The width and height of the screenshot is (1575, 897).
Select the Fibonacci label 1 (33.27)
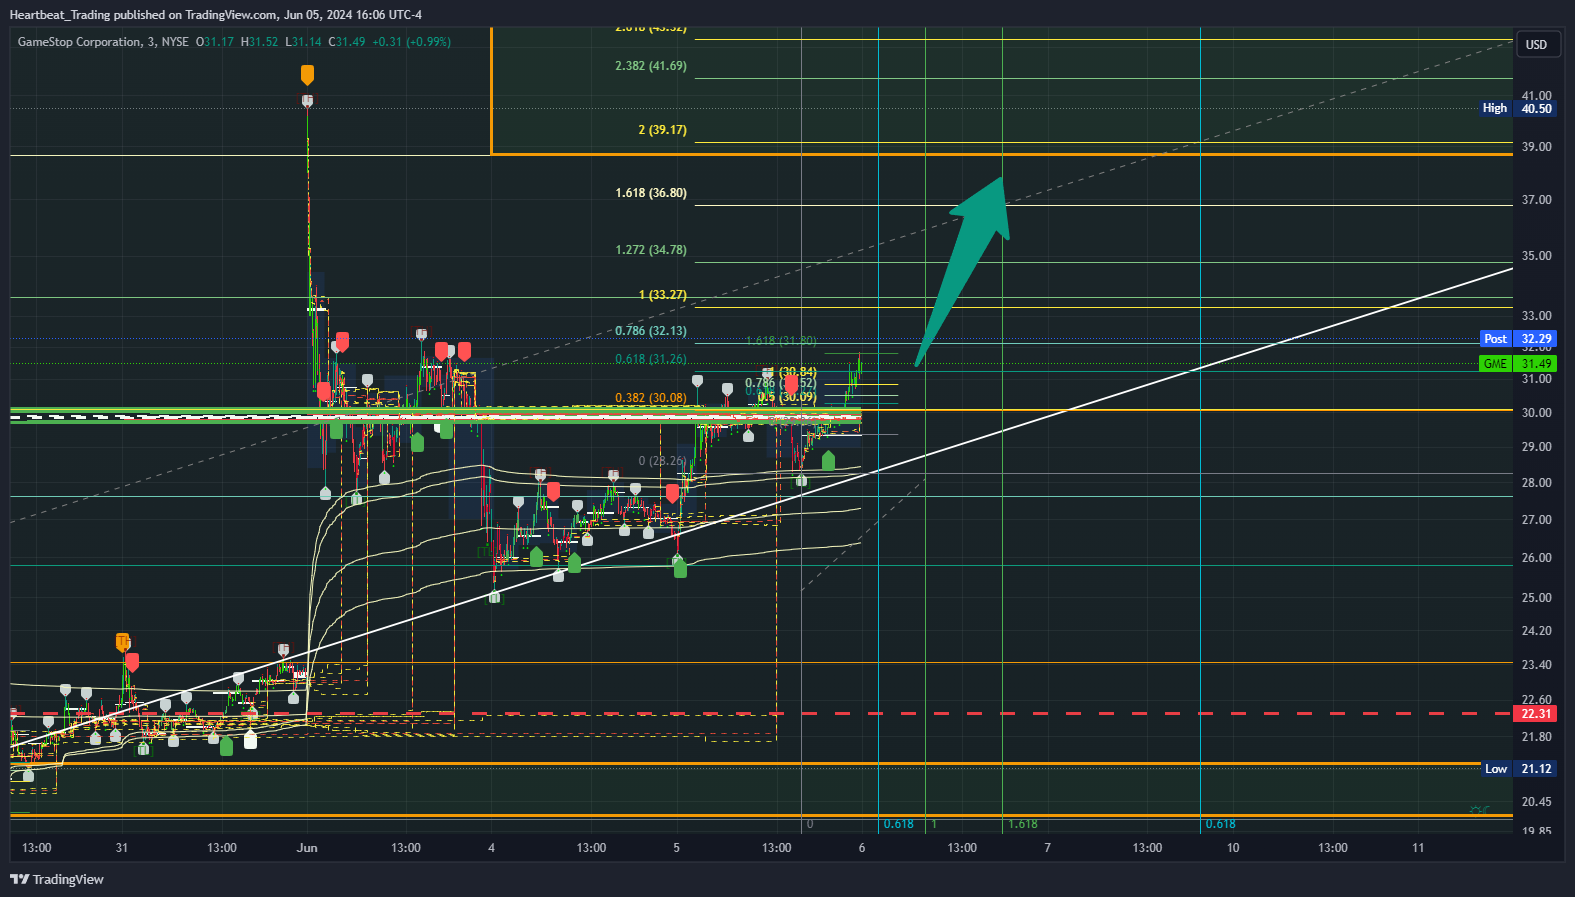[662, 295]
